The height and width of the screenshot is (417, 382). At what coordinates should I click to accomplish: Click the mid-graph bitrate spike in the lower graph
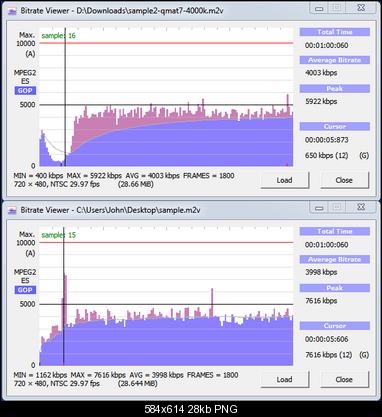click(x=212, y=302)
